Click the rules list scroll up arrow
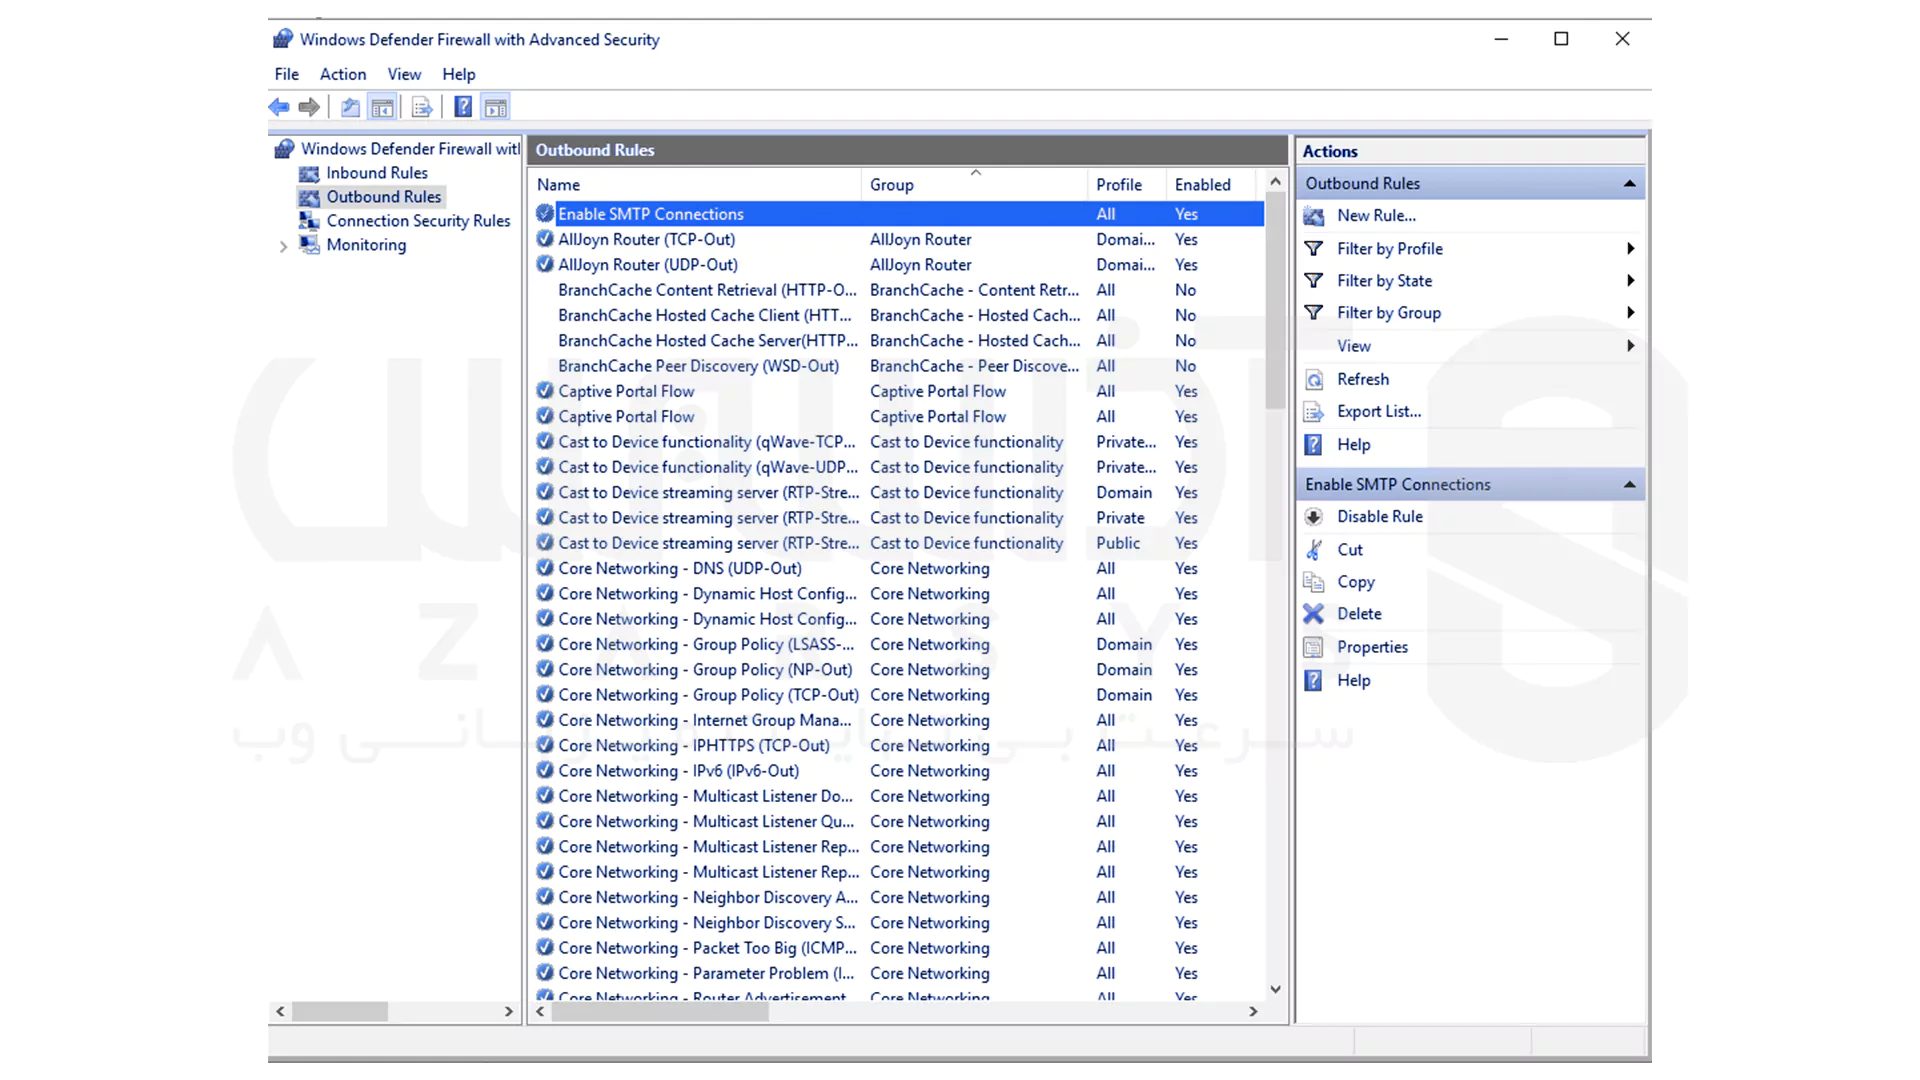Image resolution: width=1920 pixels, height=1080 pixels. [1275, 182]
